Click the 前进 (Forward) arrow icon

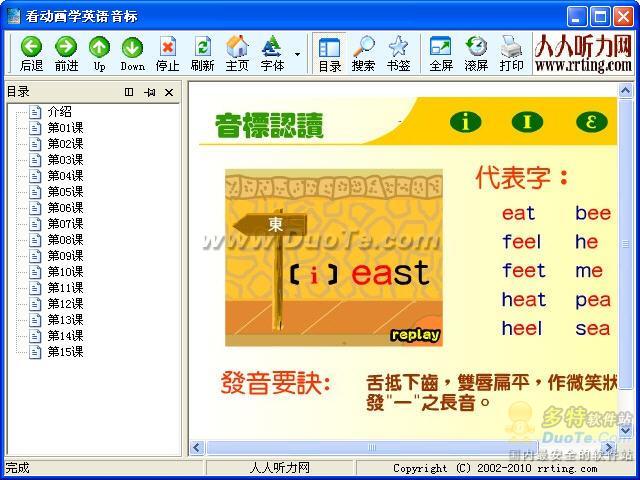66,47
